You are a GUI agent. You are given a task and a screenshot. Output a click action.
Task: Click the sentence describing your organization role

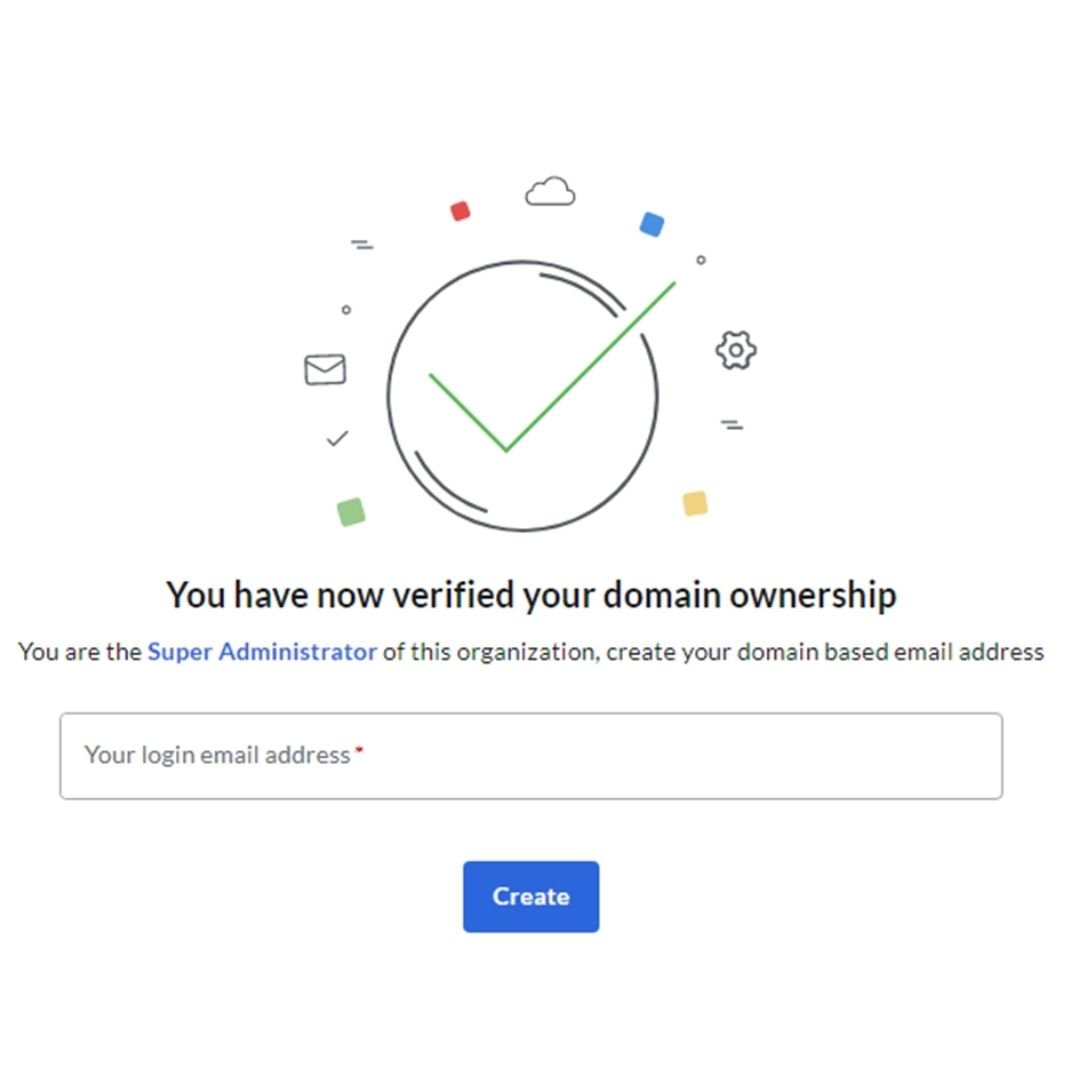click(531, 651)
